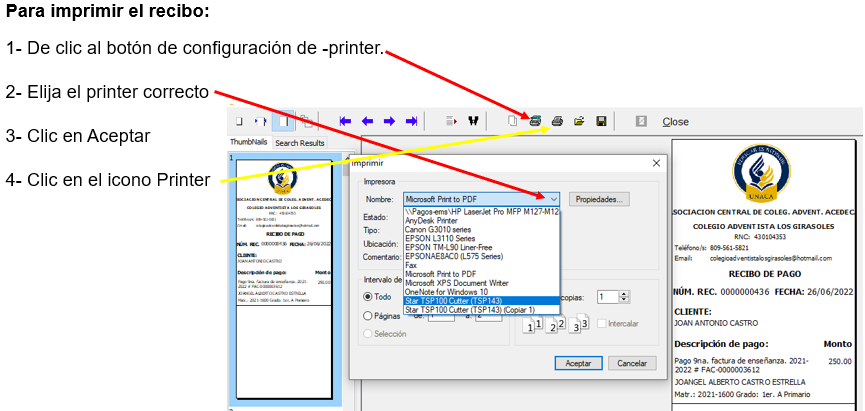Click the binoculars search icon

click(x=473, y=121)
